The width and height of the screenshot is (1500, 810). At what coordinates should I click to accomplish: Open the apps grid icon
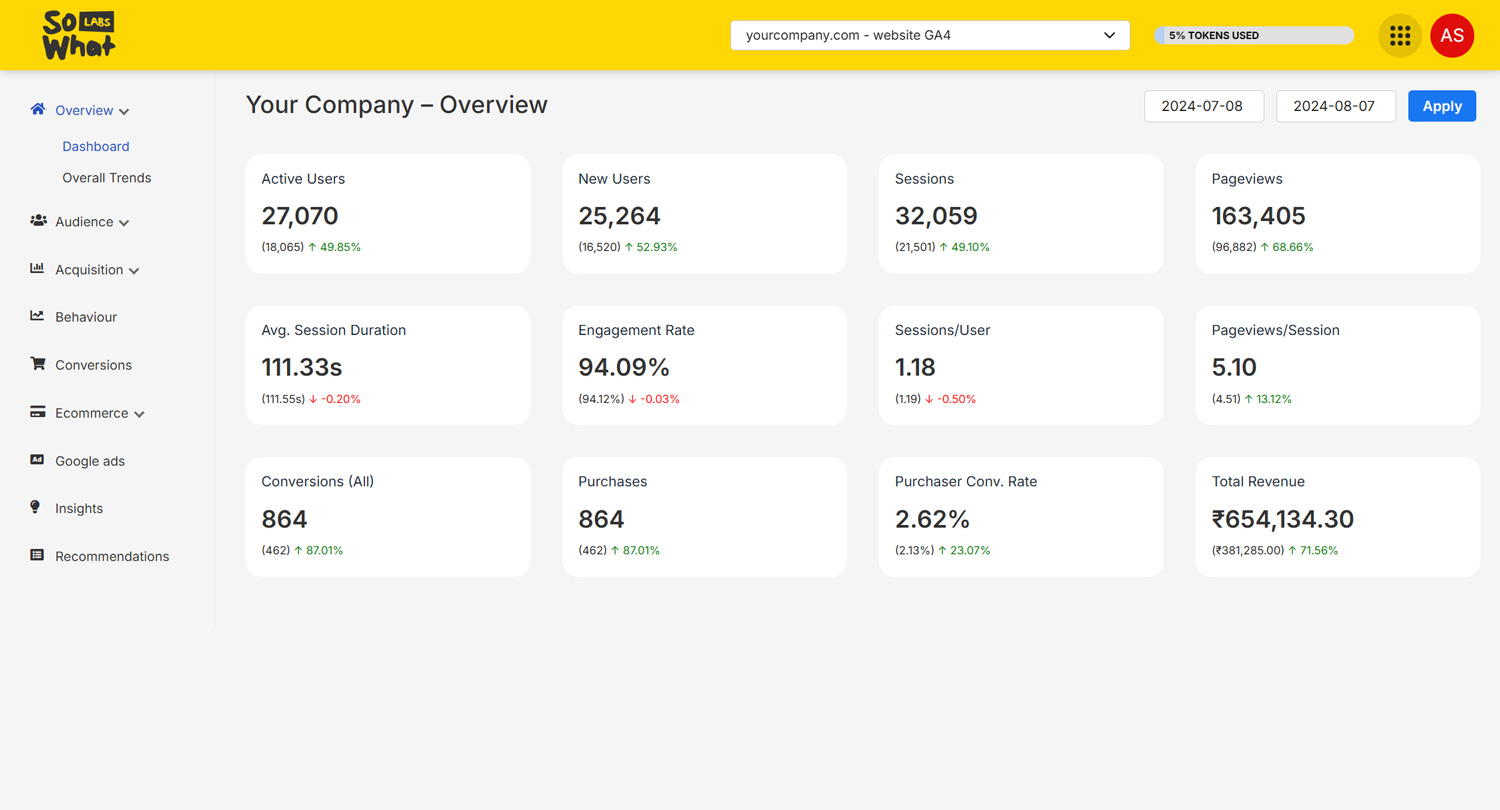pos(1400,36)
